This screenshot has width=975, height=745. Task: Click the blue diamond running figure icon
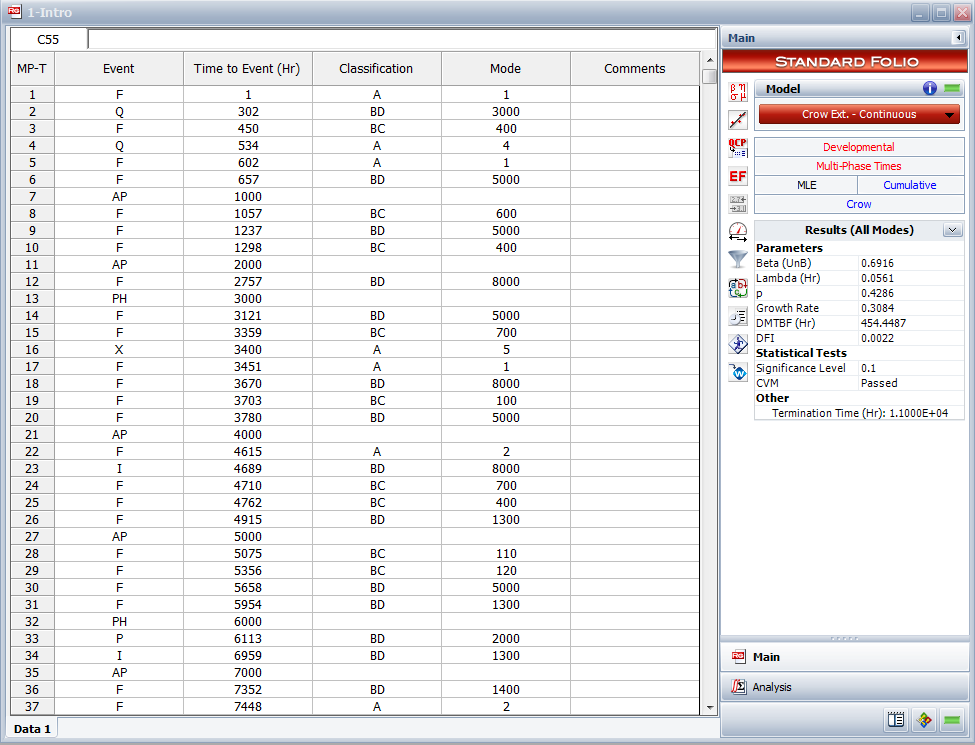point(737,344)
